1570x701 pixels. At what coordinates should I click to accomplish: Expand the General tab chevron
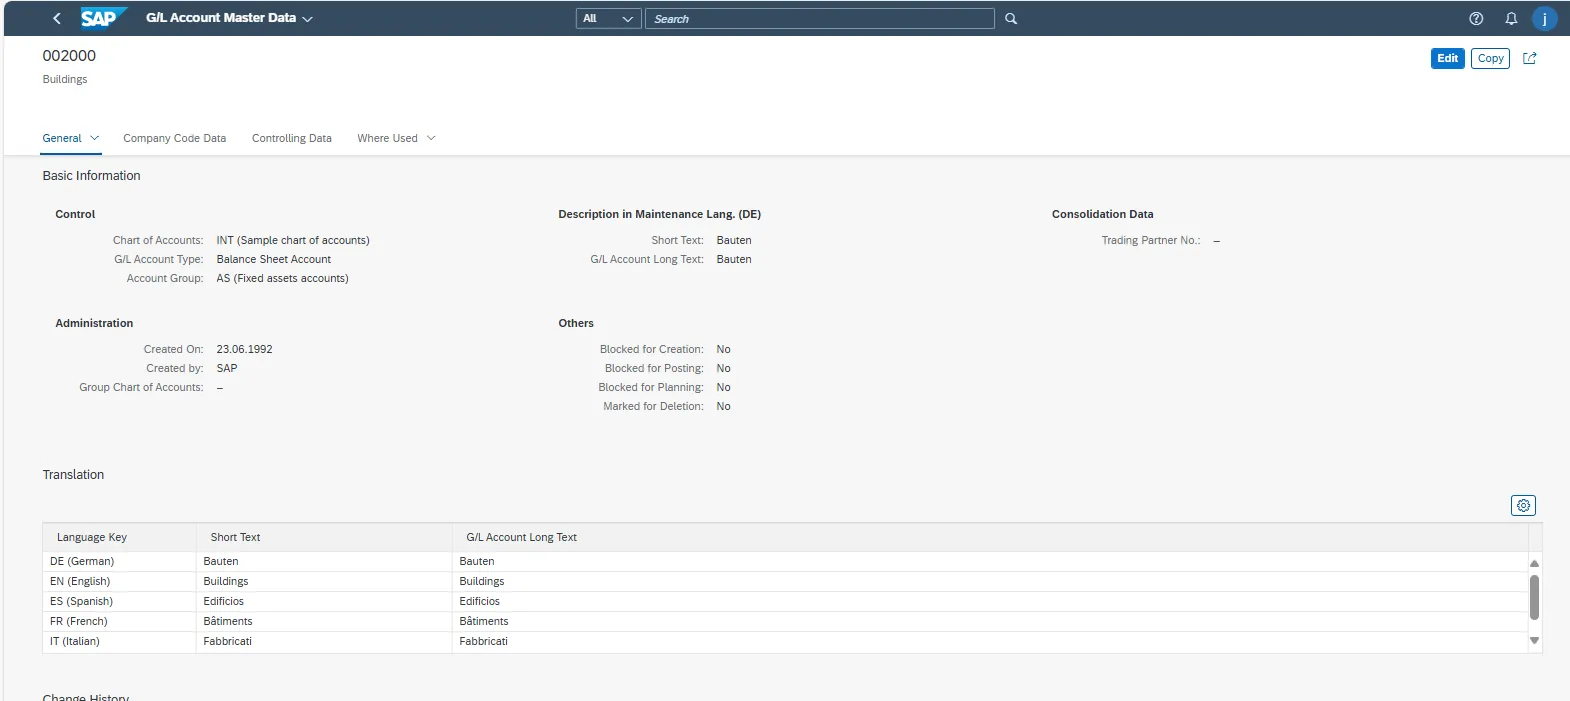[x=95, y=138]
